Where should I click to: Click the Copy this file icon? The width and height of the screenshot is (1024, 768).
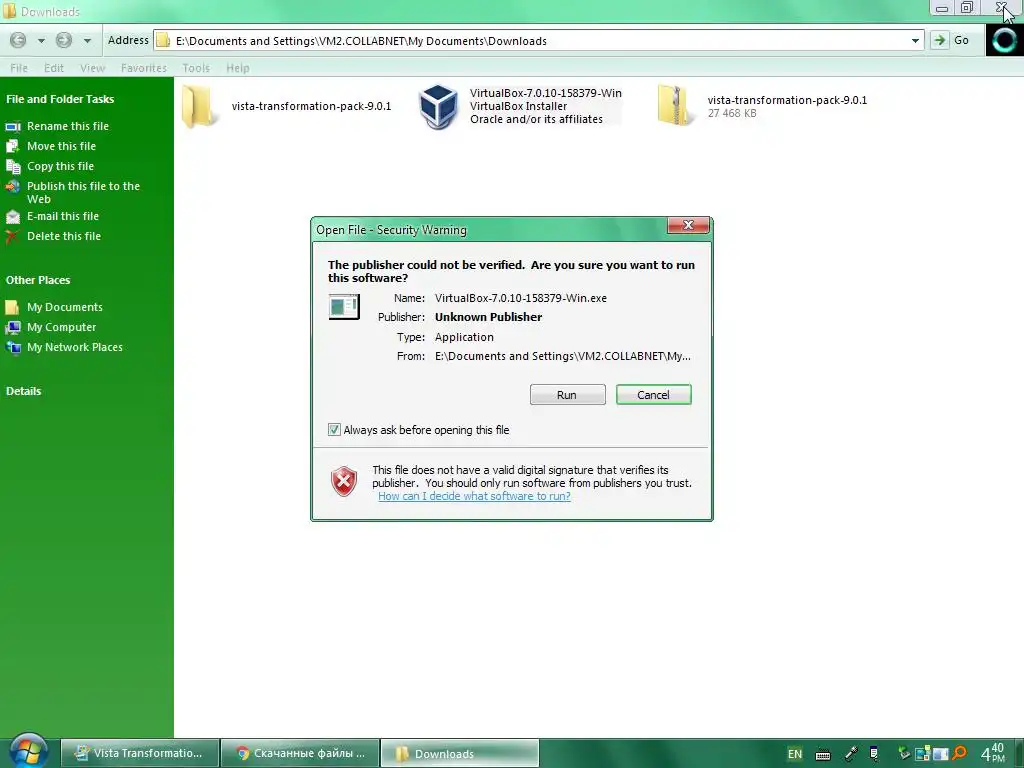(13, 167)
